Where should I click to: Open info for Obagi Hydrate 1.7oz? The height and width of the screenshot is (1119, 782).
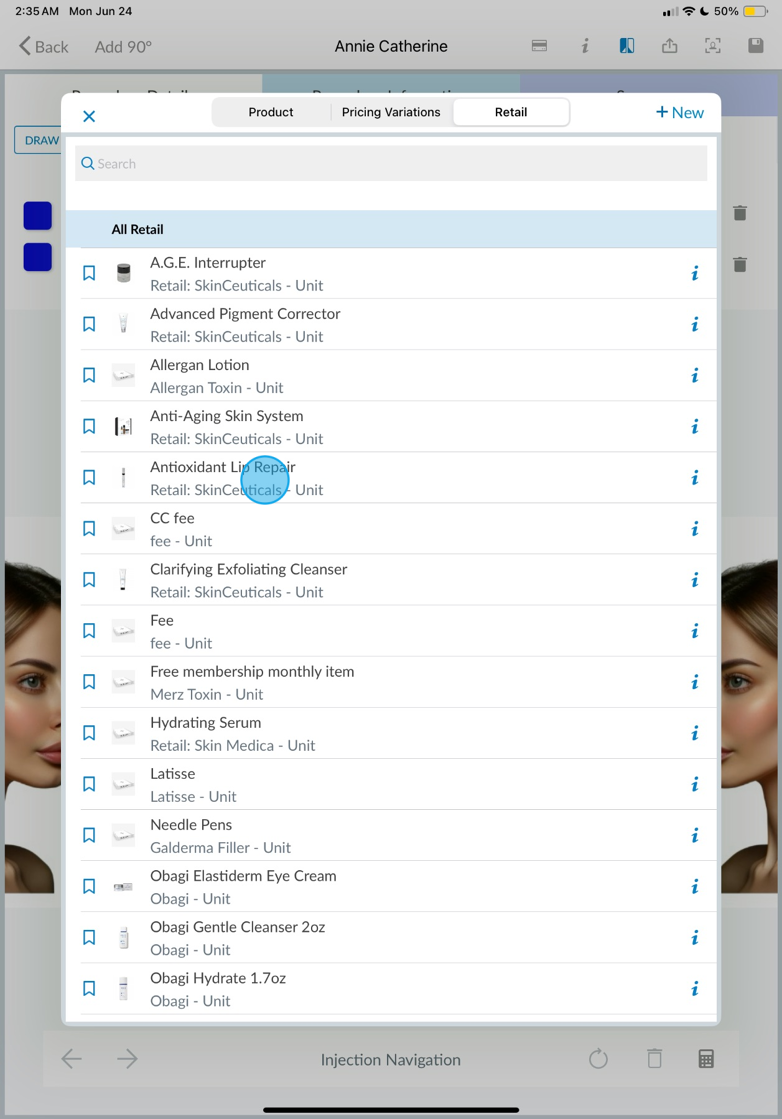(x=695, y=989)
